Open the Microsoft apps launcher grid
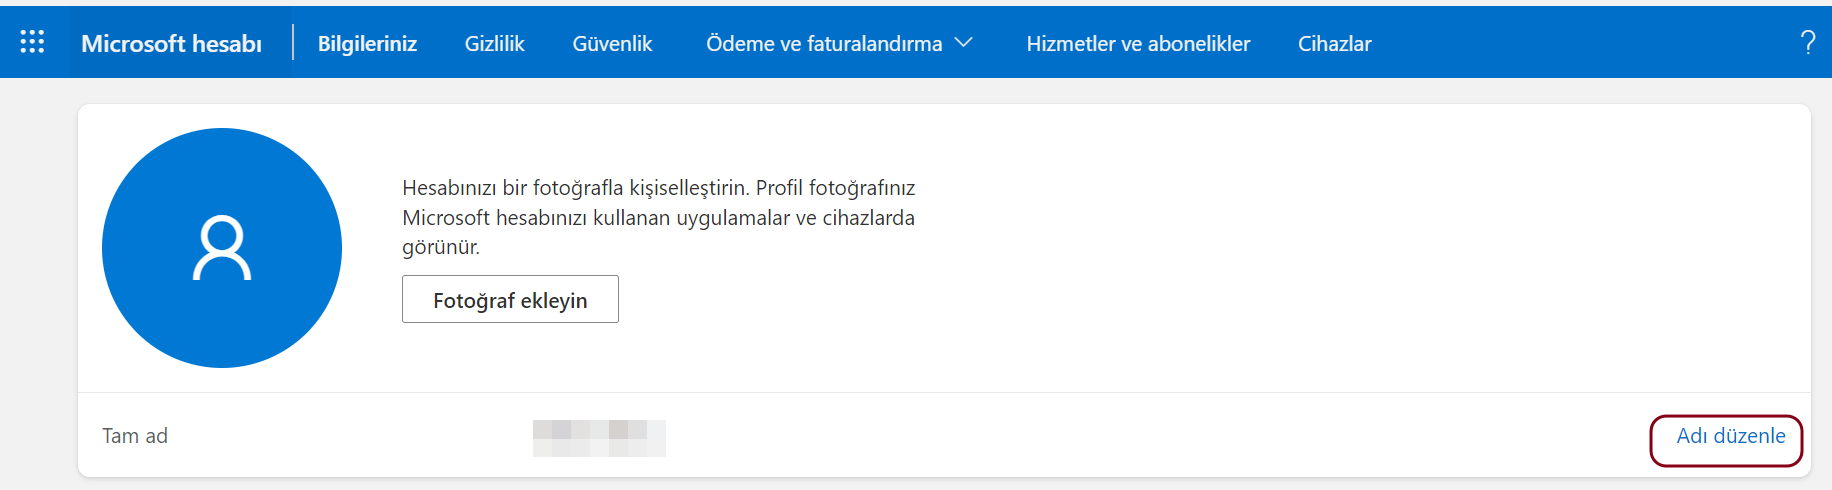The image size is (1832, 490). 32,42
